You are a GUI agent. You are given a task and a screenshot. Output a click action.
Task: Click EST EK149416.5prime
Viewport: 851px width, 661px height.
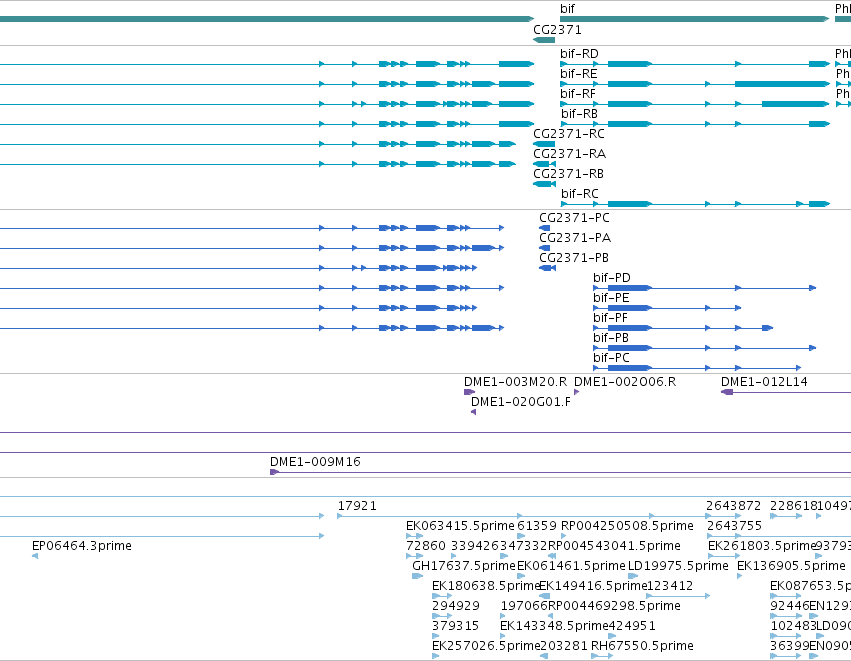click(x=592, y=586)
